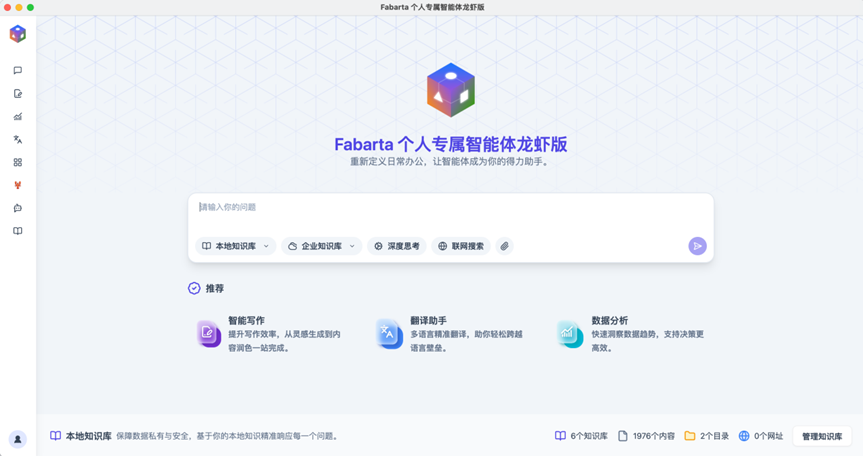Click the purple send button
The image size is (863, 456).
(697, 246)
